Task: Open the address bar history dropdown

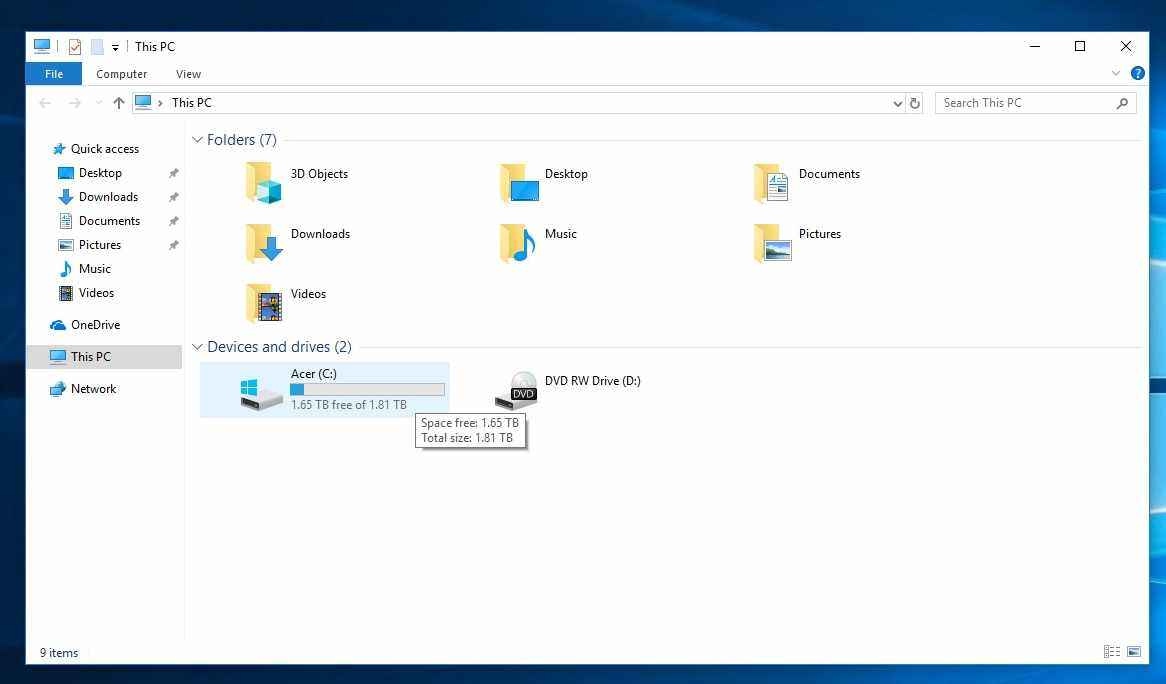Action: [897, 103]
